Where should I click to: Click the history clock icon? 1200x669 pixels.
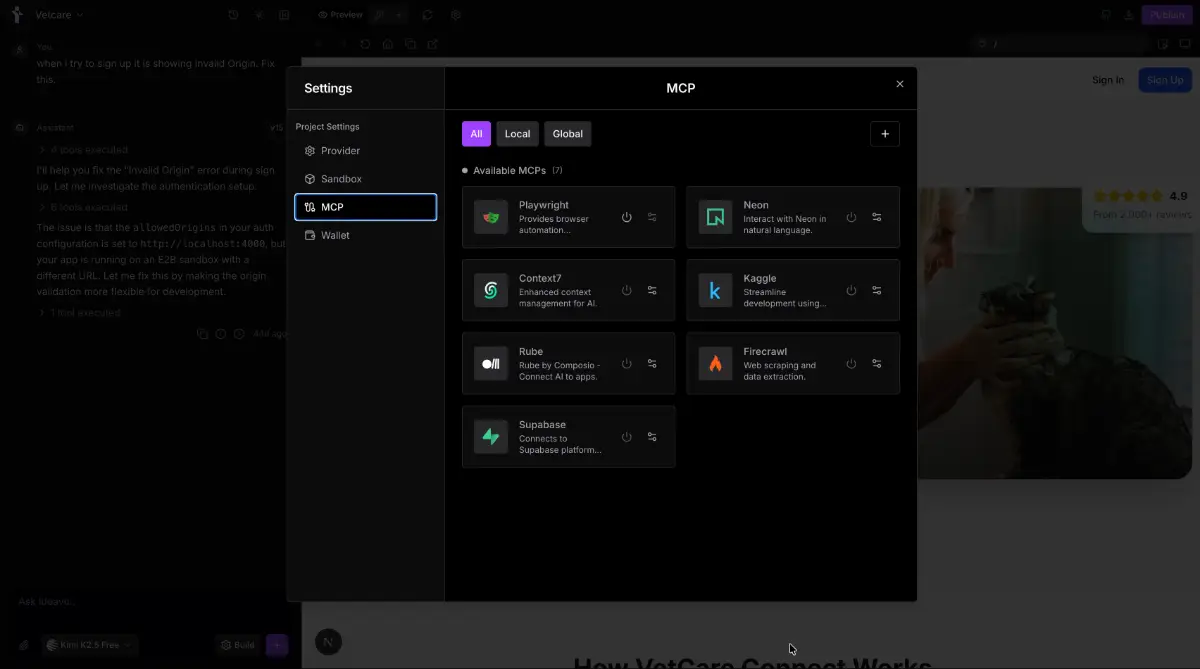coord(233,15)
